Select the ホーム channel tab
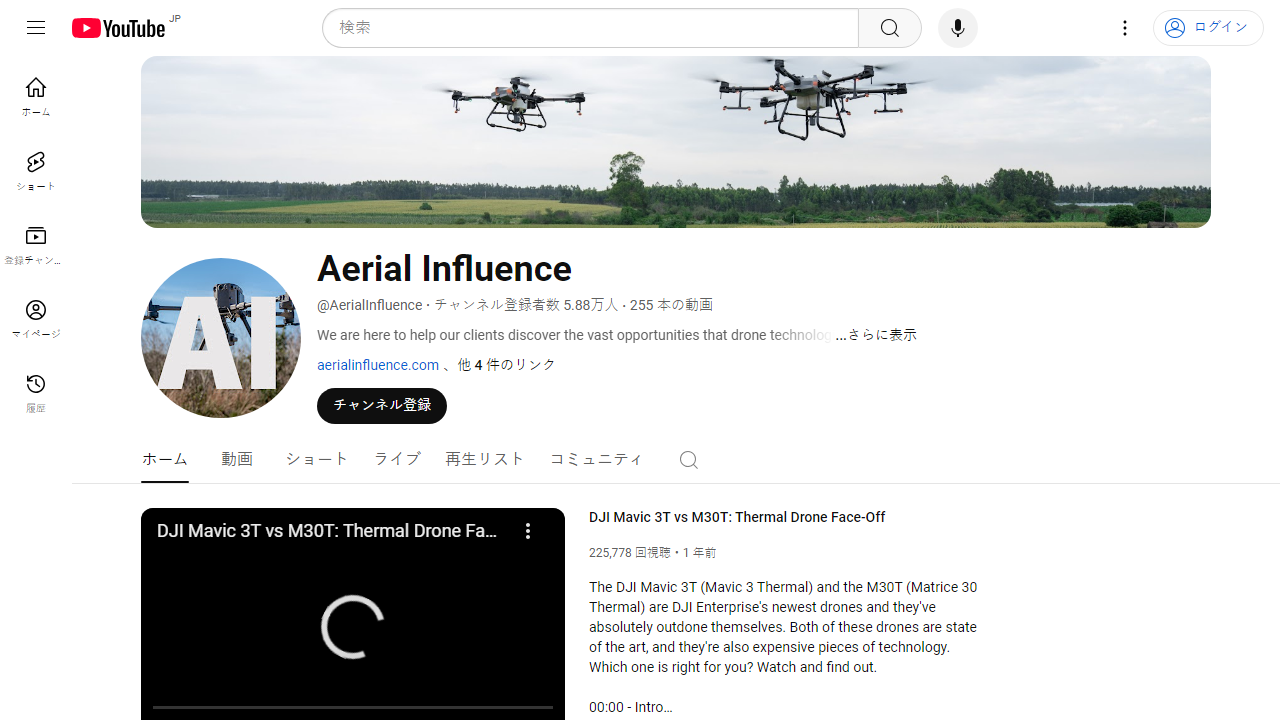Image resolution: width=1280 pixels, height=720 pixels. coord(165,459)
